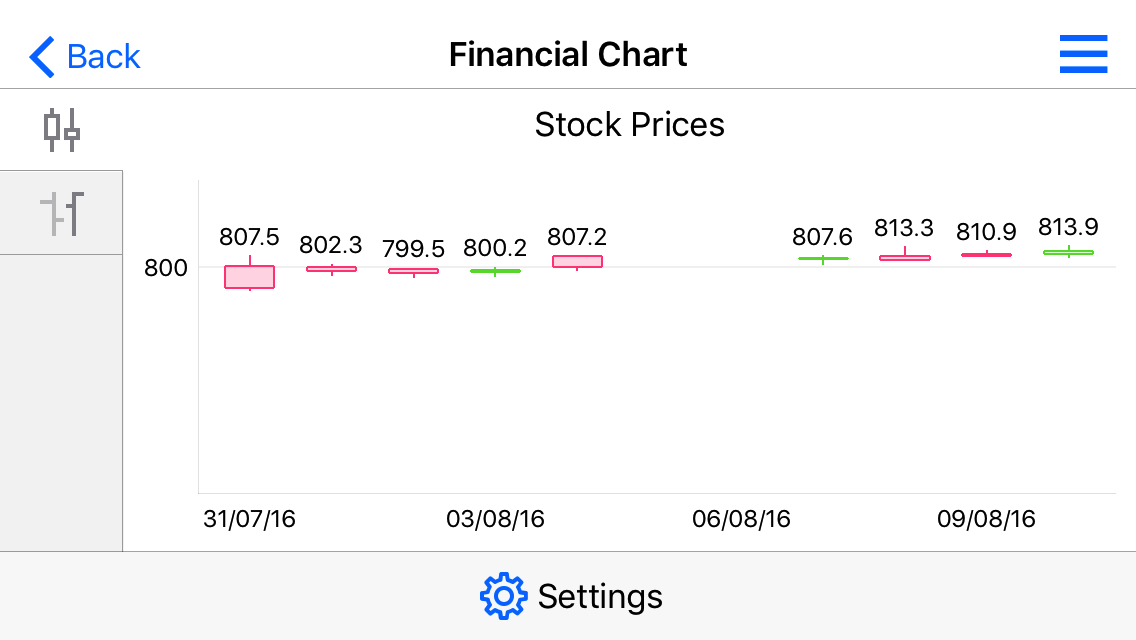Click the pink candlestick labeled 807.5
Image resolution: width=1136 pixels, height=640 pixels.
pyautogui.click(x=248, y=277)
